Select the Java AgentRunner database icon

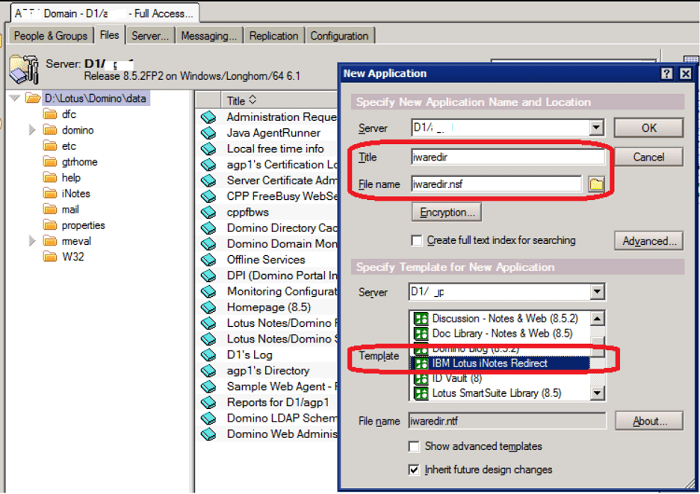[x=208, y=133]
